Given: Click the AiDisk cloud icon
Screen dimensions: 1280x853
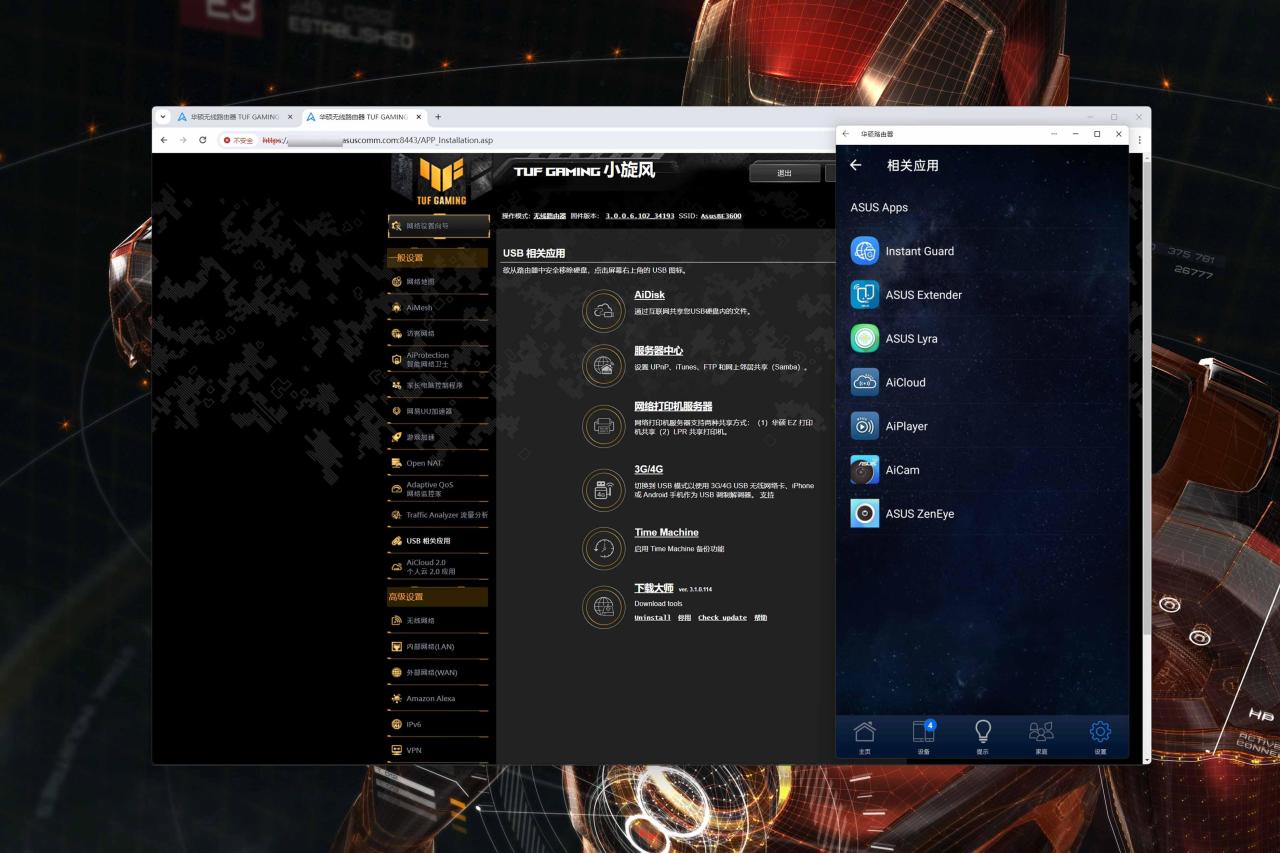Looking at the screenshot, I should coord(604,311).
